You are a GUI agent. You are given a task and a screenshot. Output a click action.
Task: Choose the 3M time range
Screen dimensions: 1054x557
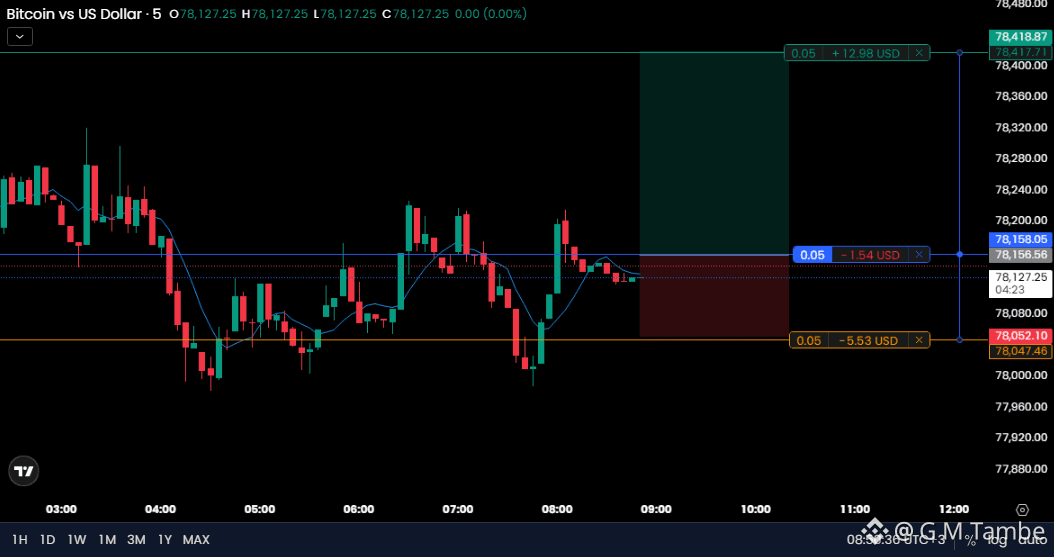tap(136, 540)
